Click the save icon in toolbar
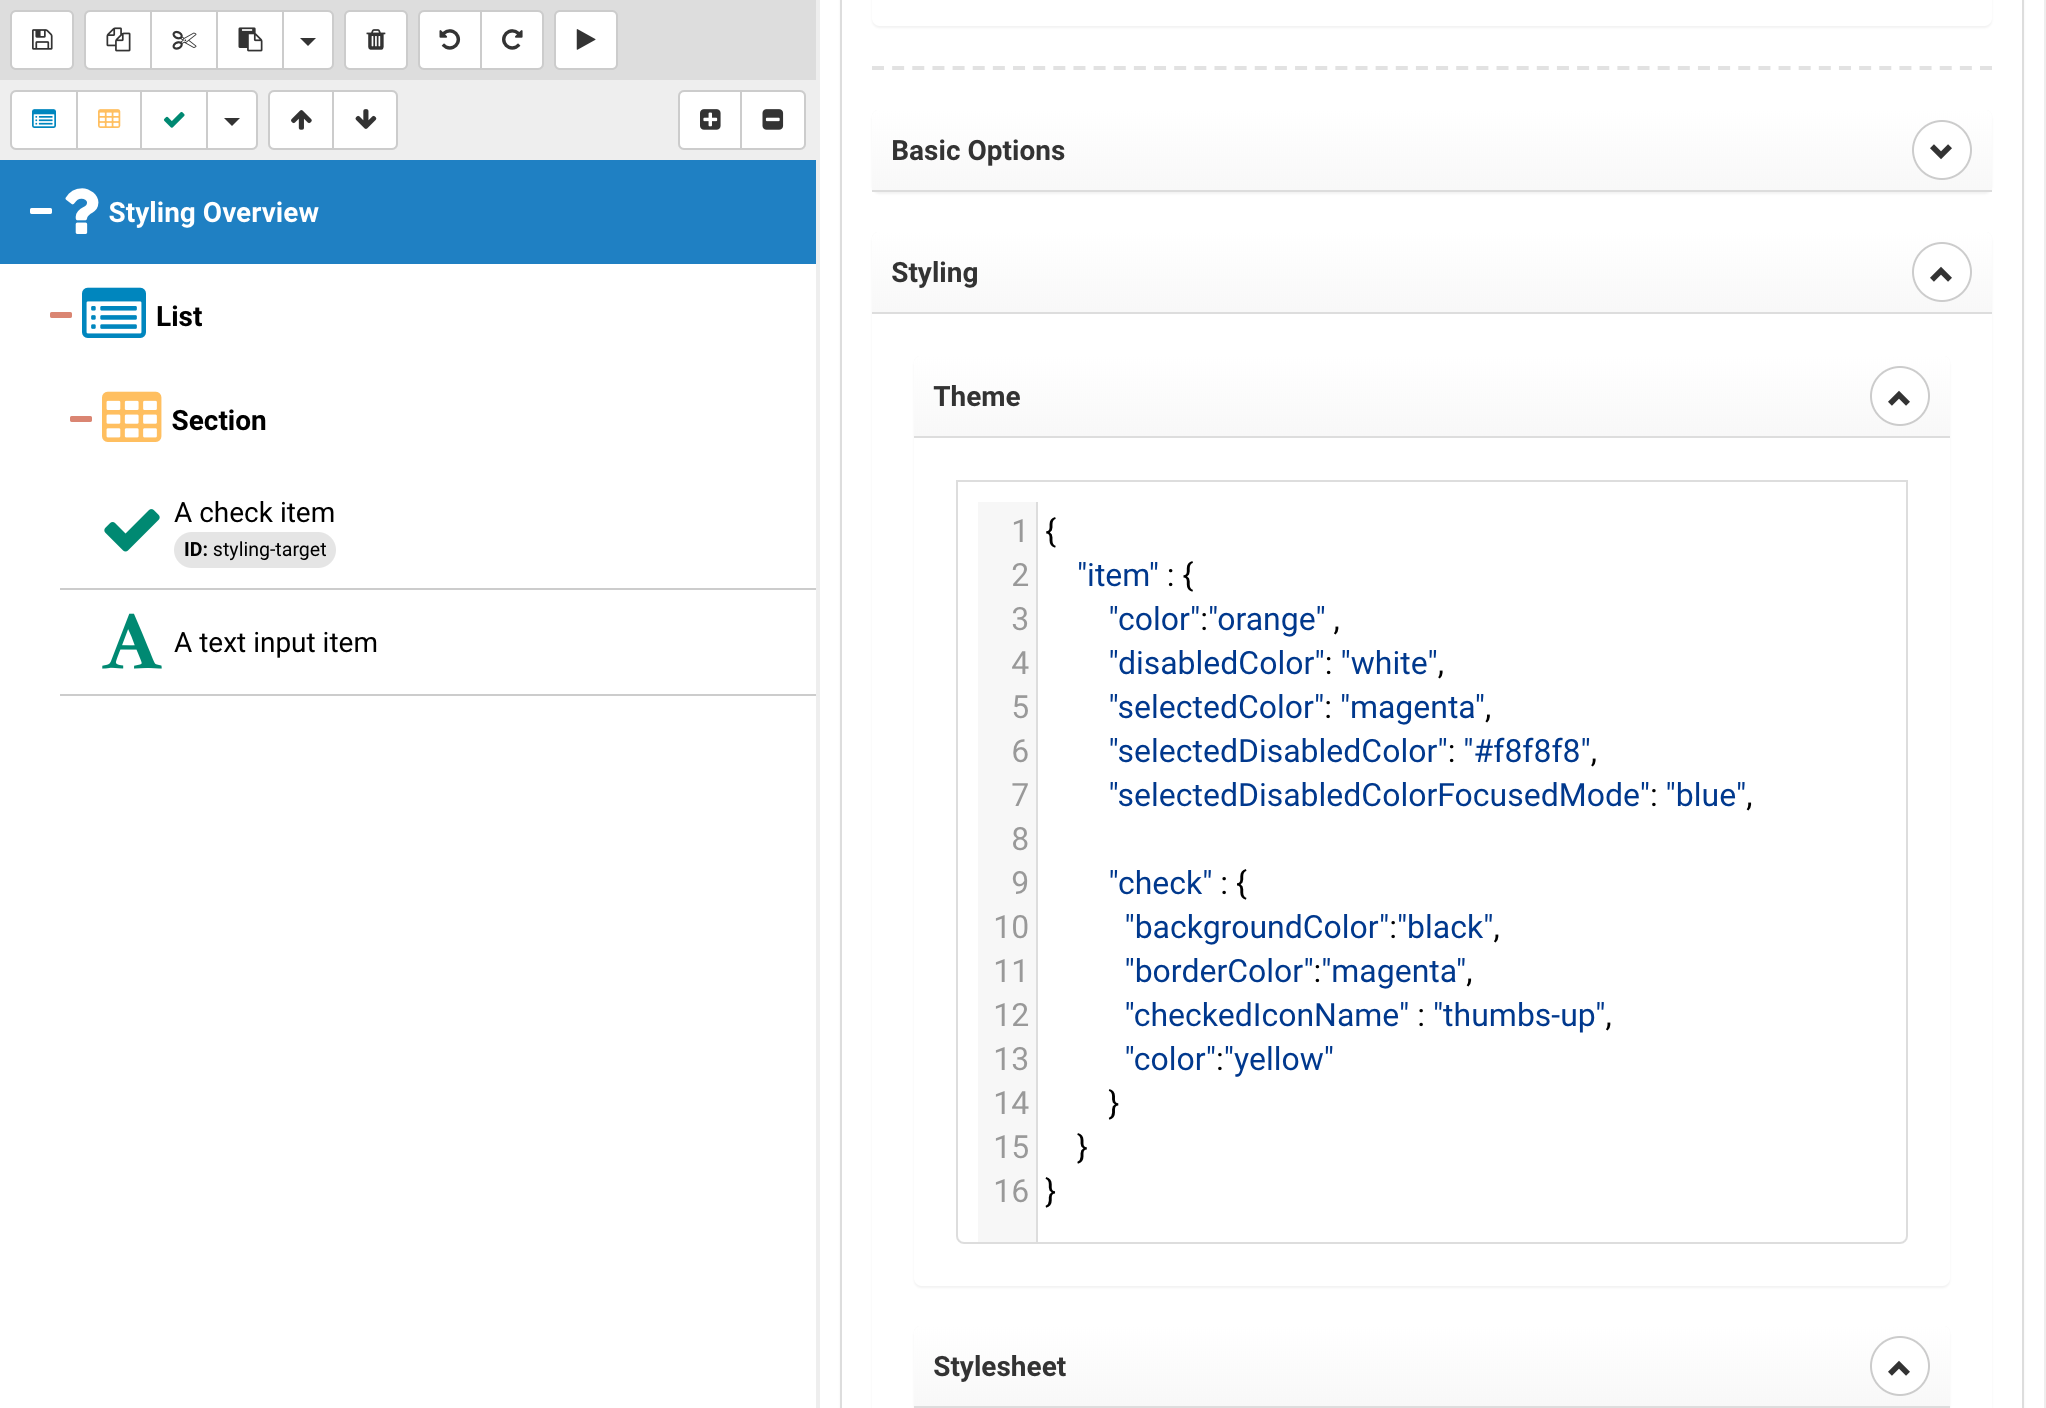 [42, 40]
